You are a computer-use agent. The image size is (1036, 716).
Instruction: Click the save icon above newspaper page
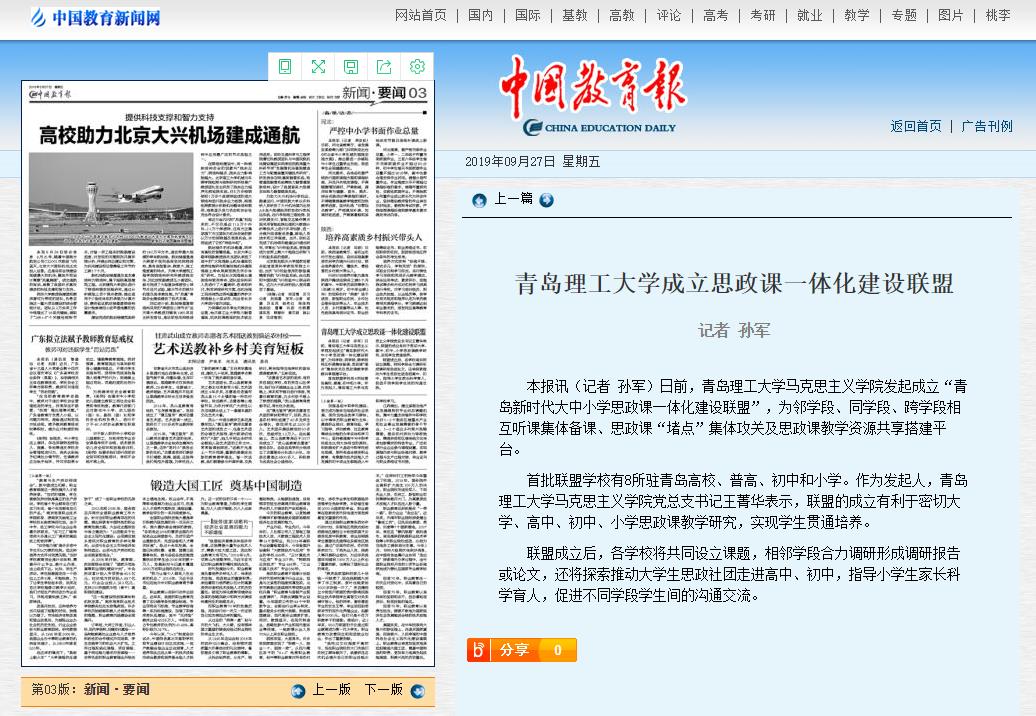[x=351, y=67]
